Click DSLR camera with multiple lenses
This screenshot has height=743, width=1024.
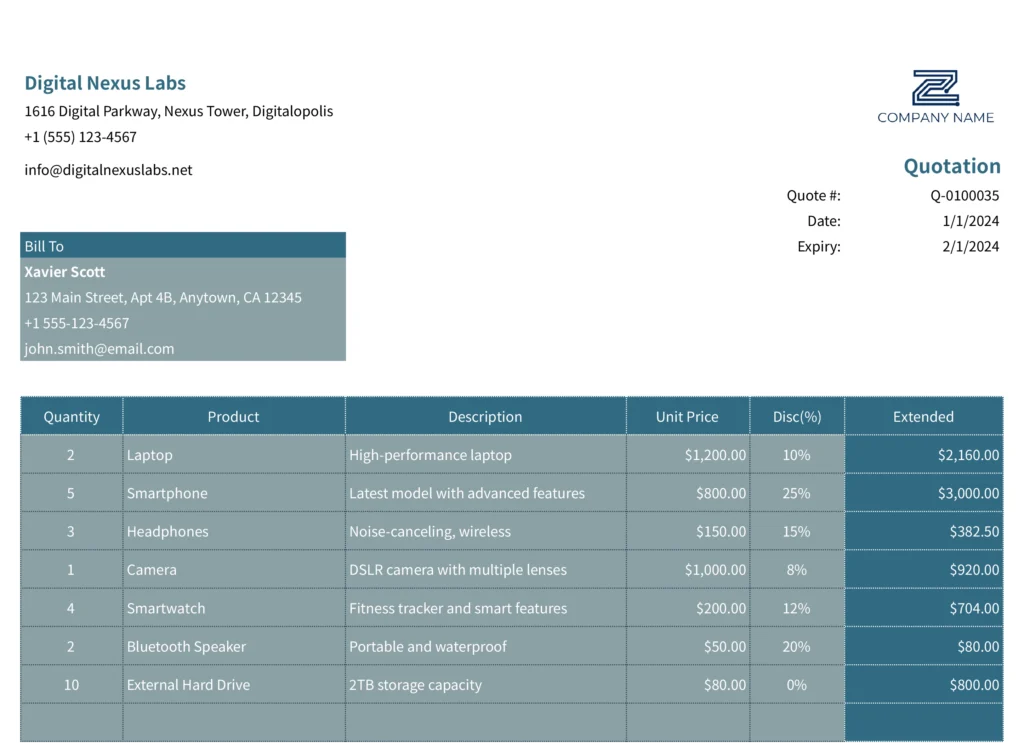click(486, 569)
